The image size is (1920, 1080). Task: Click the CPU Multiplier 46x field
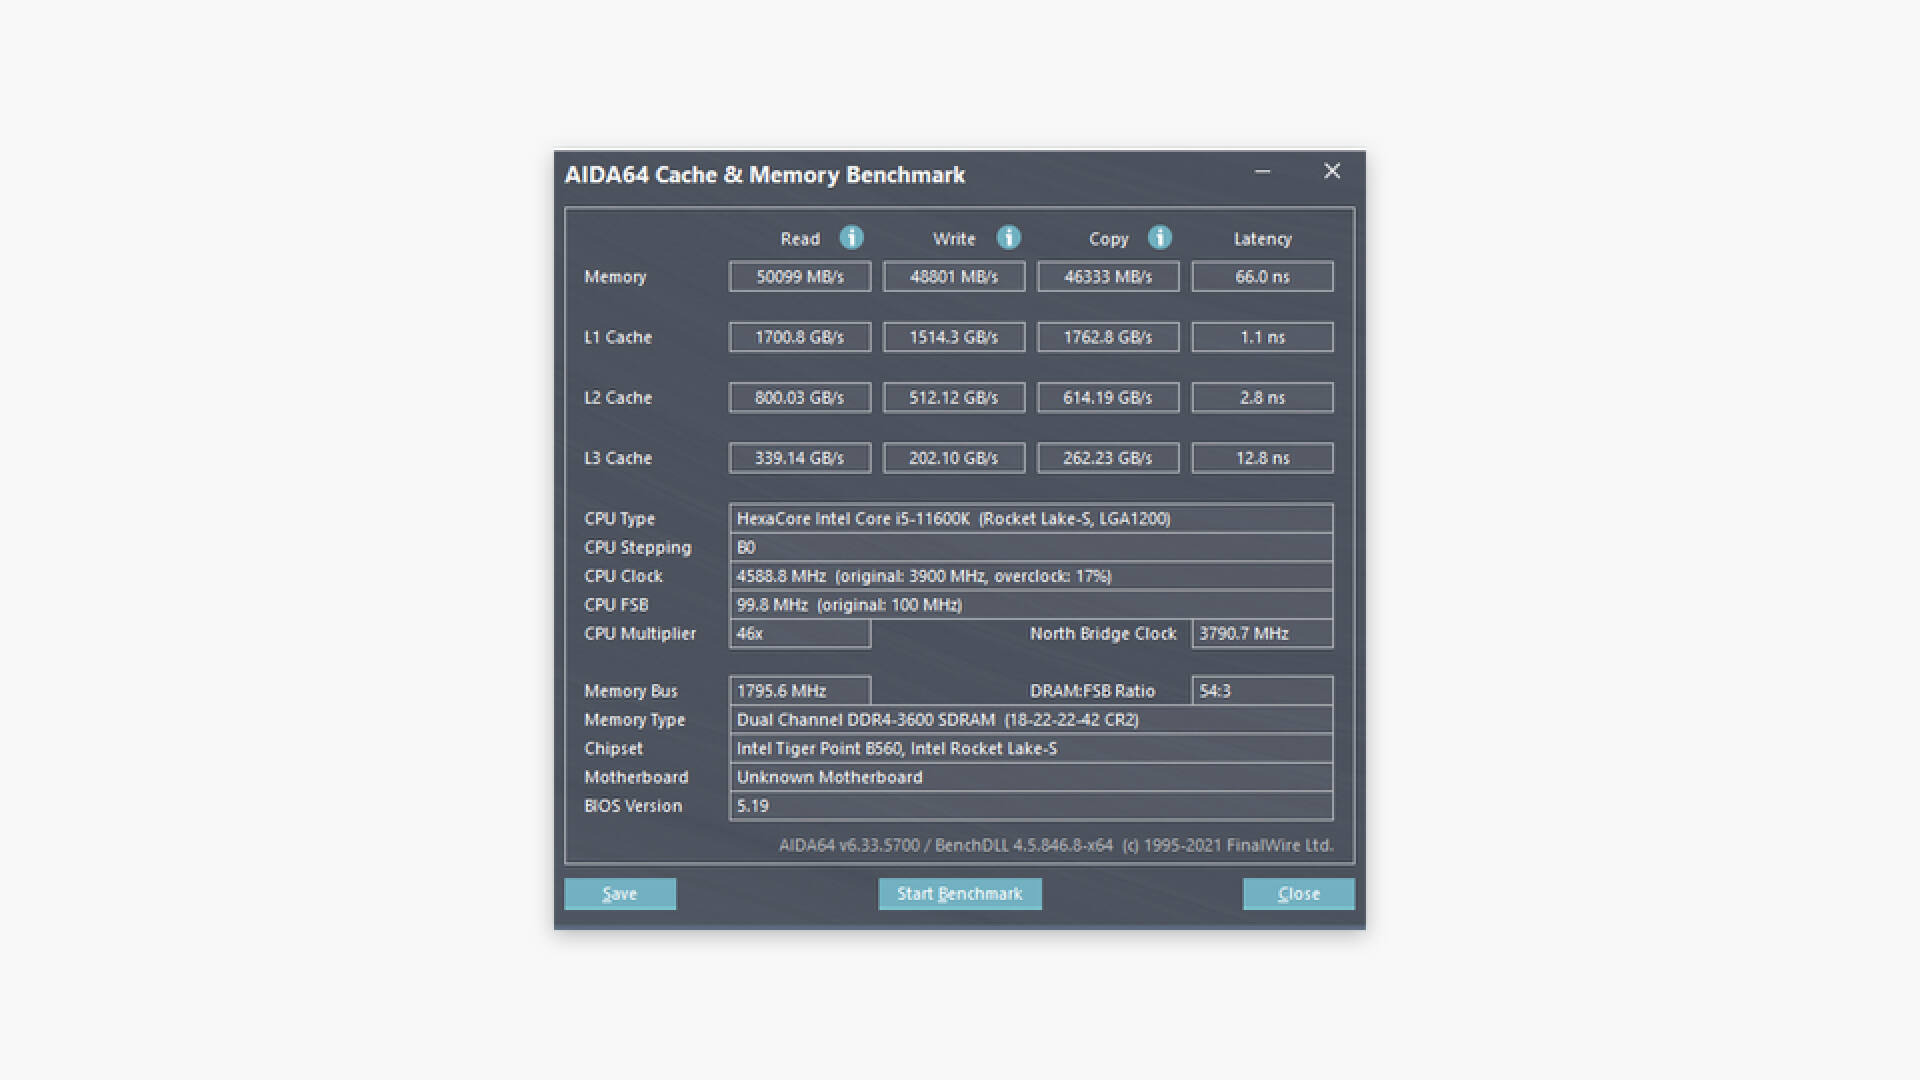coord(799,634)
